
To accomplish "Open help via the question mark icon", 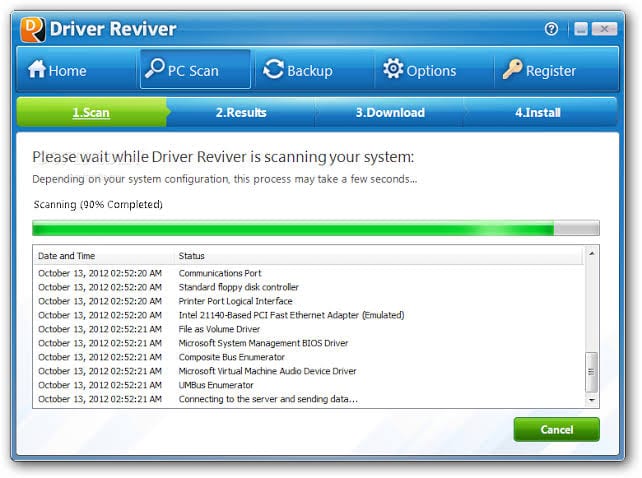I will 551,29.
